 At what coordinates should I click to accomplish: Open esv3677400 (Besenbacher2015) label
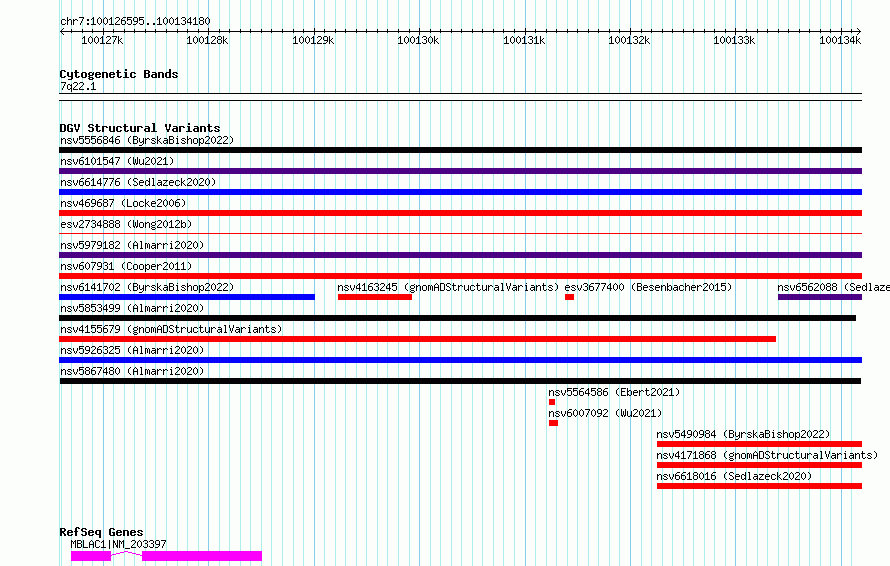tap(648, 287)
